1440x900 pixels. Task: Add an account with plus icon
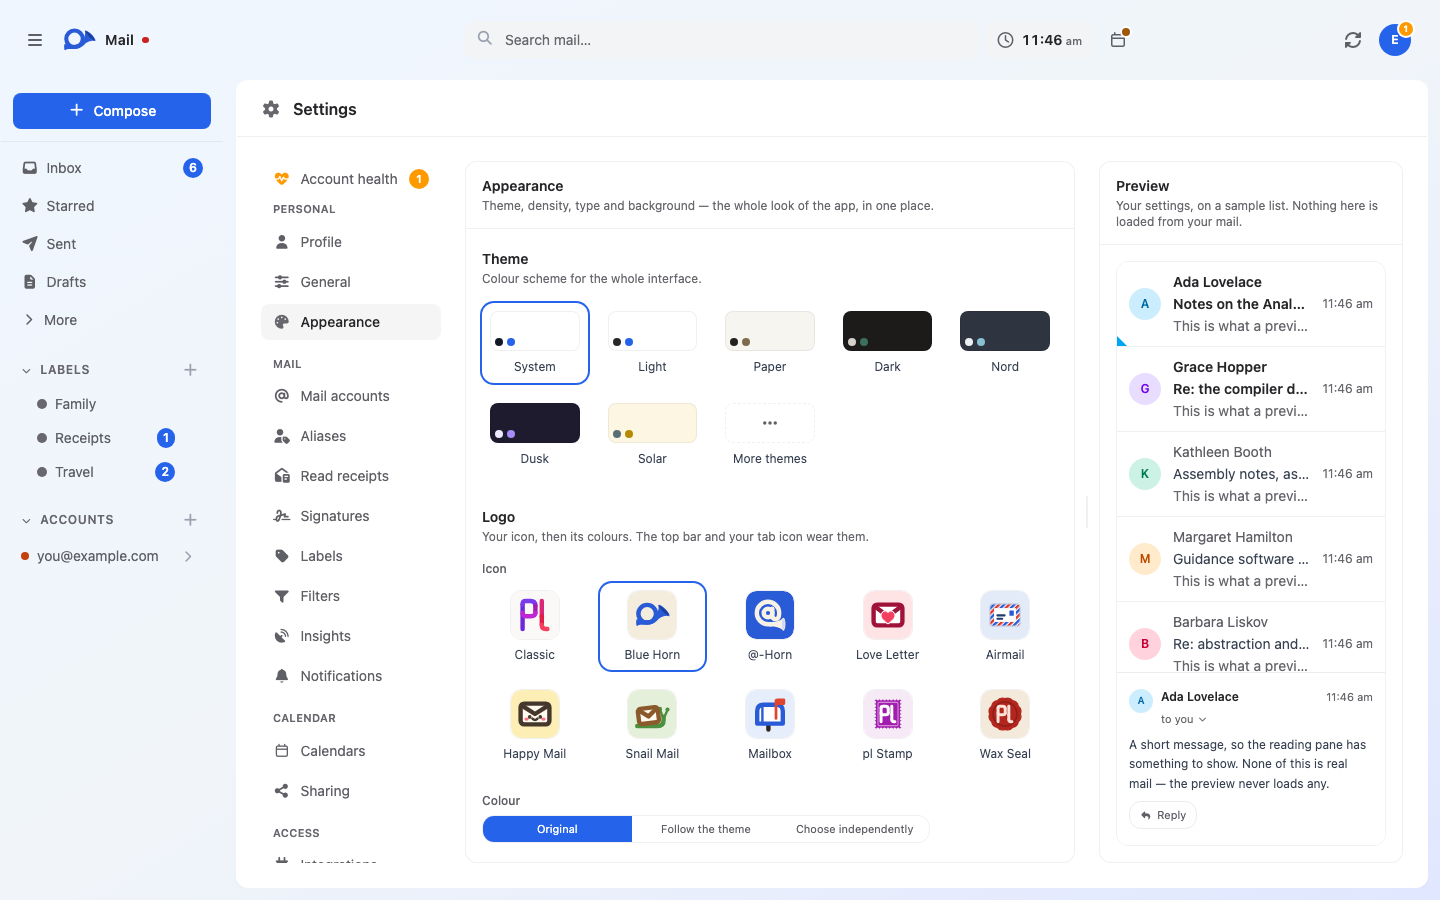pos(190,520)
